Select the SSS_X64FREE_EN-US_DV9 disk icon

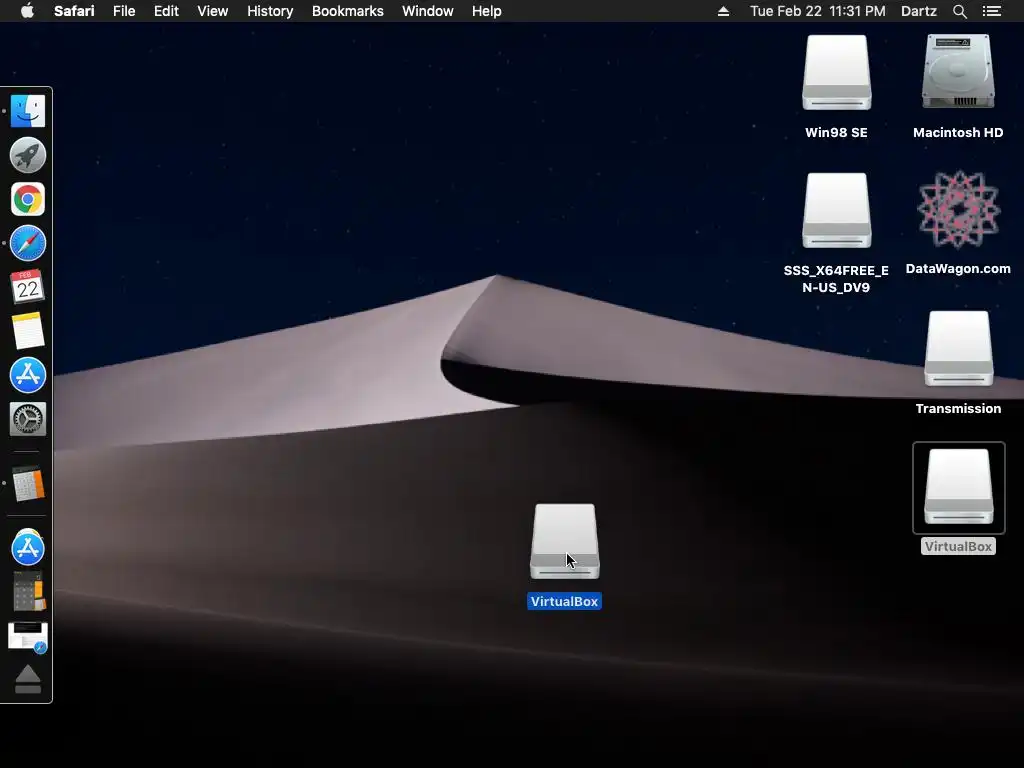coord(837,210)
